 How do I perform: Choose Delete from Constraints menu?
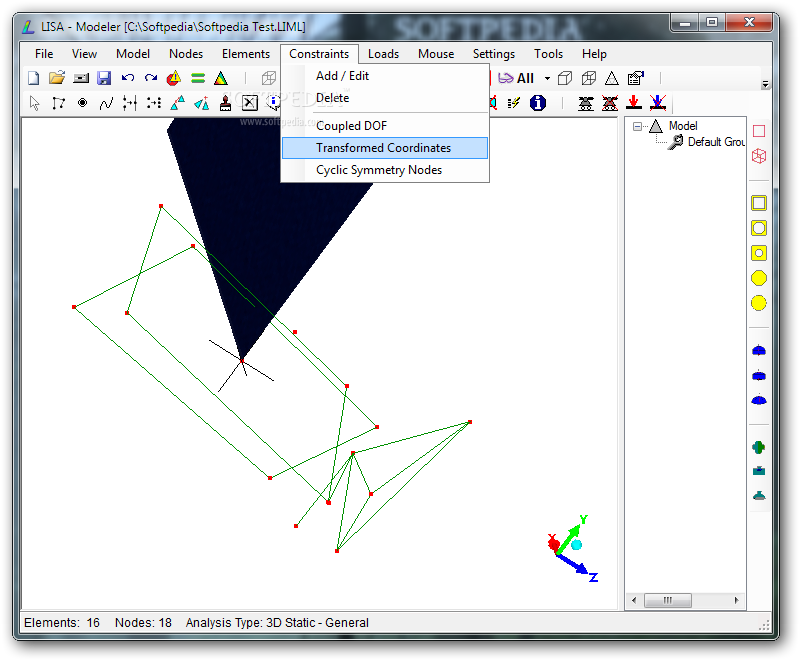[x=385, y=97]
